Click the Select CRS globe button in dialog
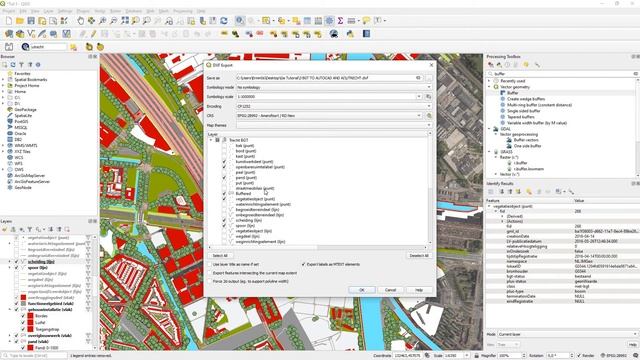 (x=429, y=116)
